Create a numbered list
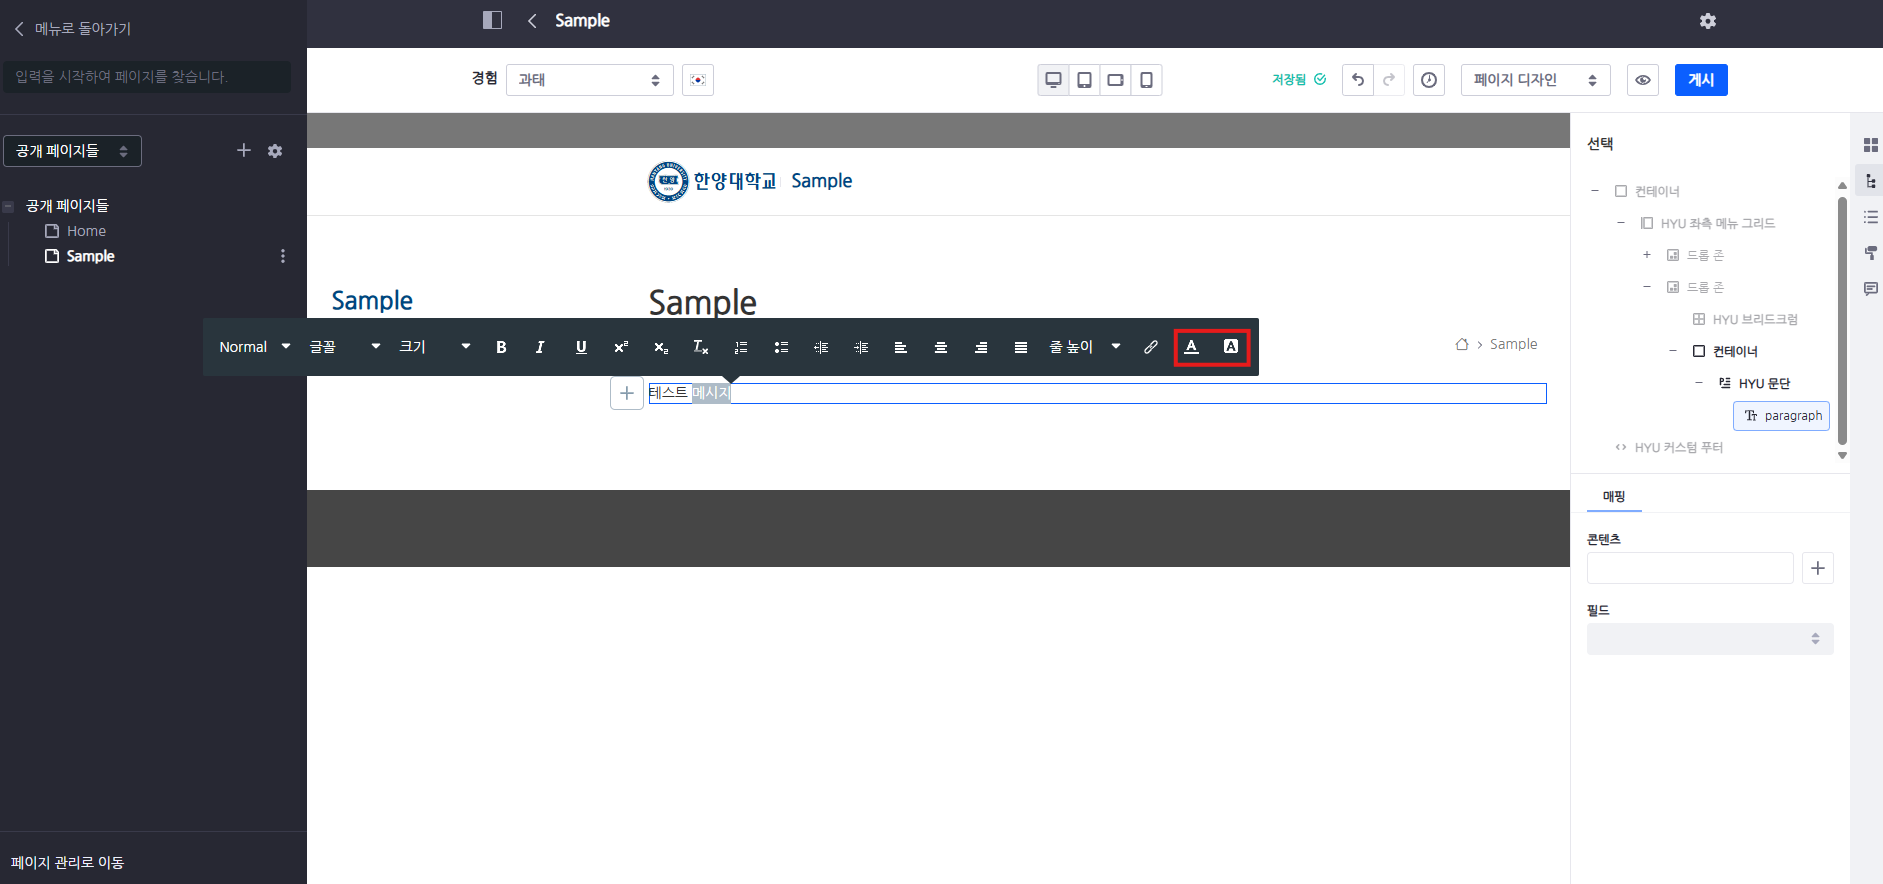1883x884 pixels. tap(741, 347)
